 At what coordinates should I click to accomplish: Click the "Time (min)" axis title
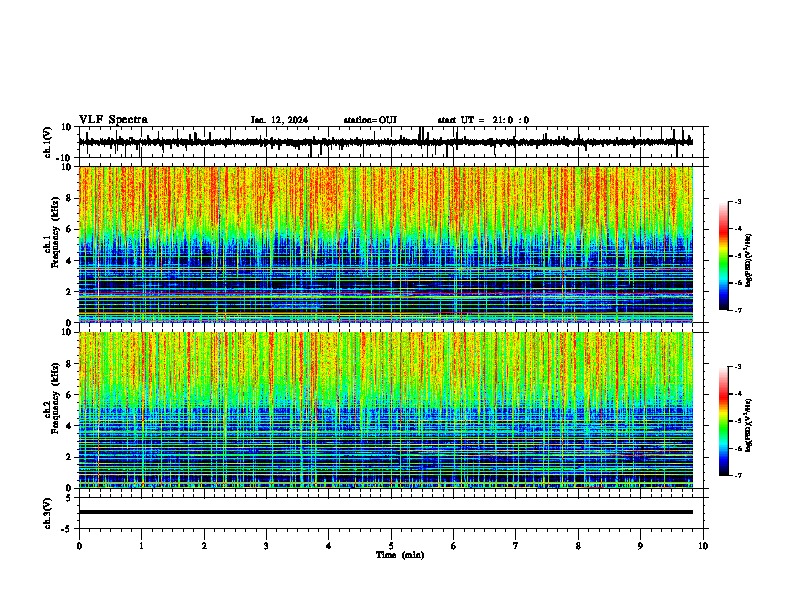[400, 555]
